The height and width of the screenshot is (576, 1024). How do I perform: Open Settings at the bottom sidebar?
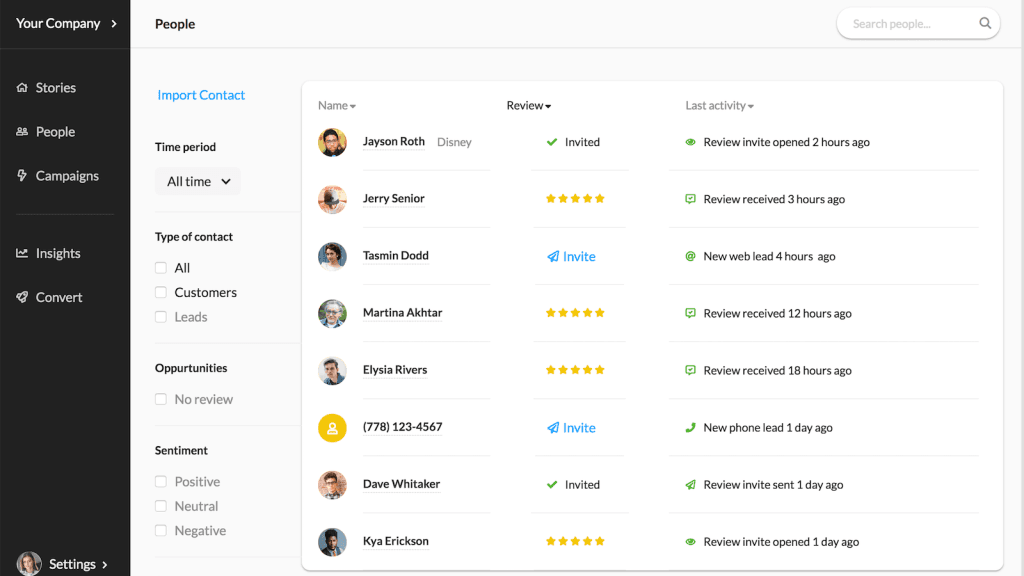tap(73, 563)
